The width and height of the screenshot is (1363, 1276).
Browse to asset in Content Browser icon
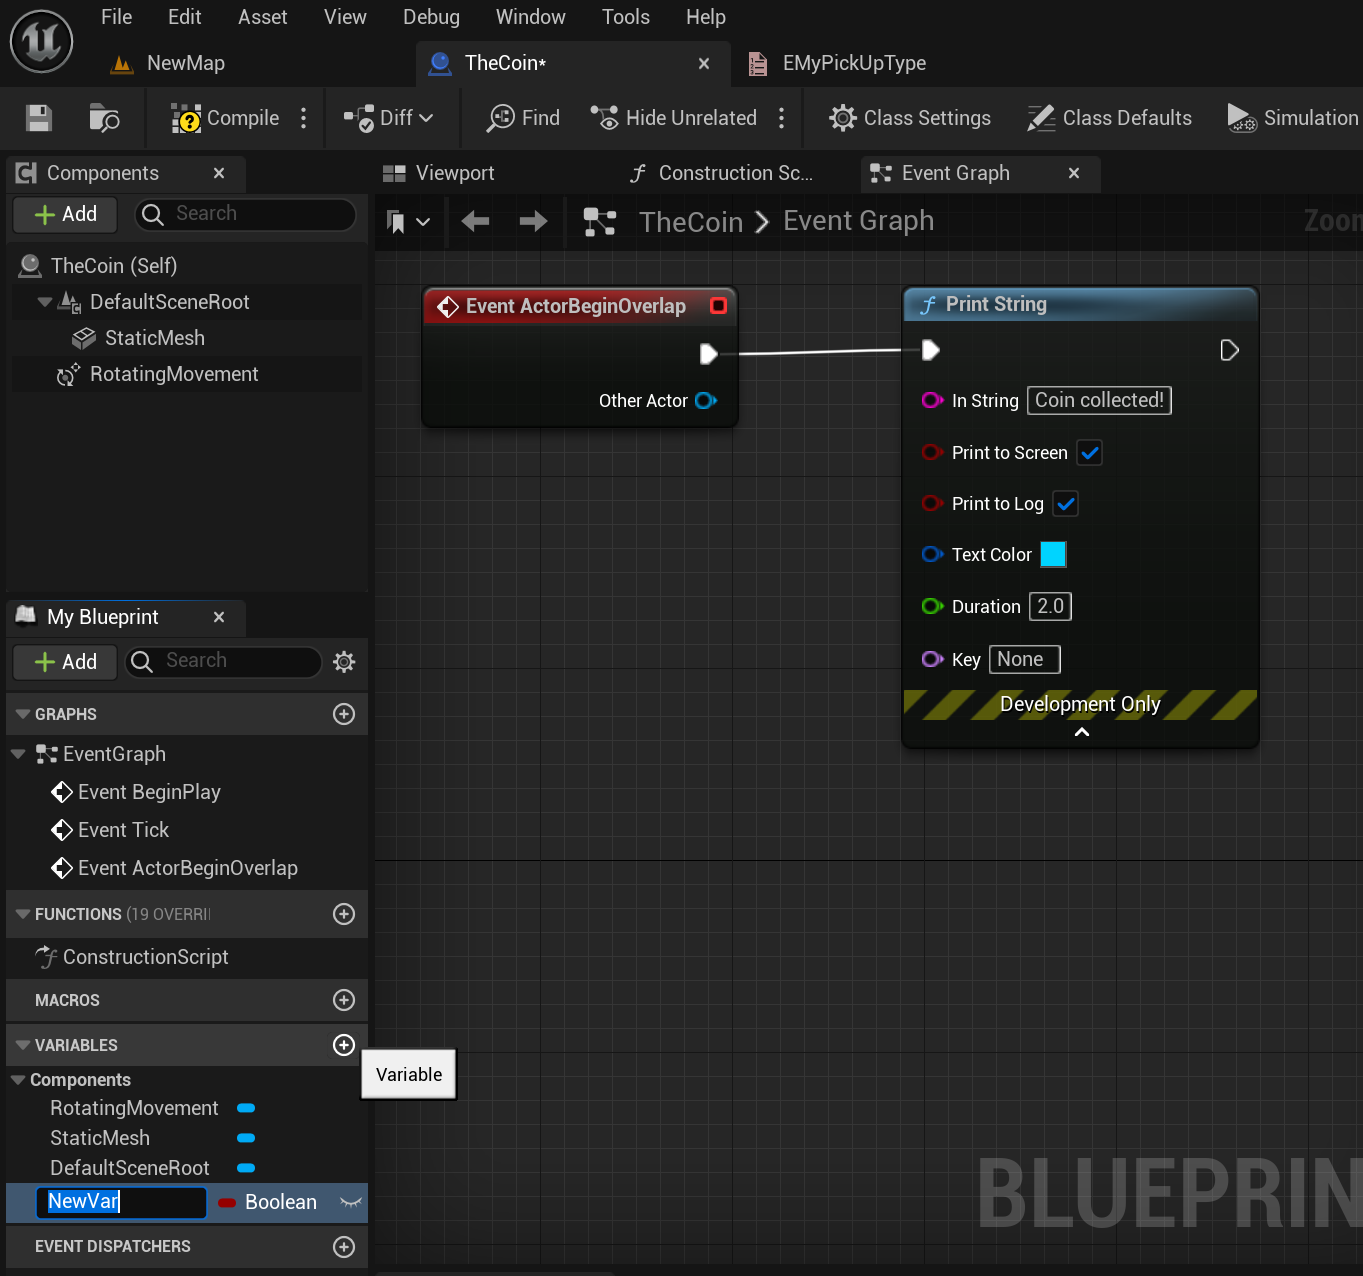(104, 118)
